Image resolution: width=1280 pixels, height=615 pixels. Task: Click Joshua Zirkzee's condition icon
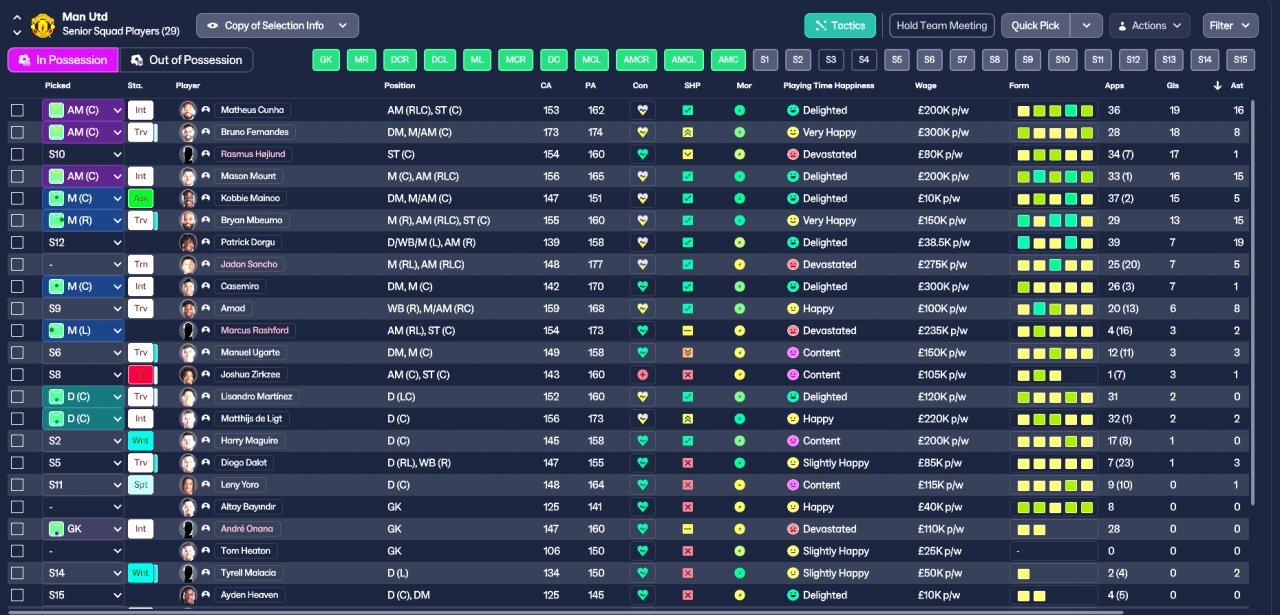click(642, 374)
